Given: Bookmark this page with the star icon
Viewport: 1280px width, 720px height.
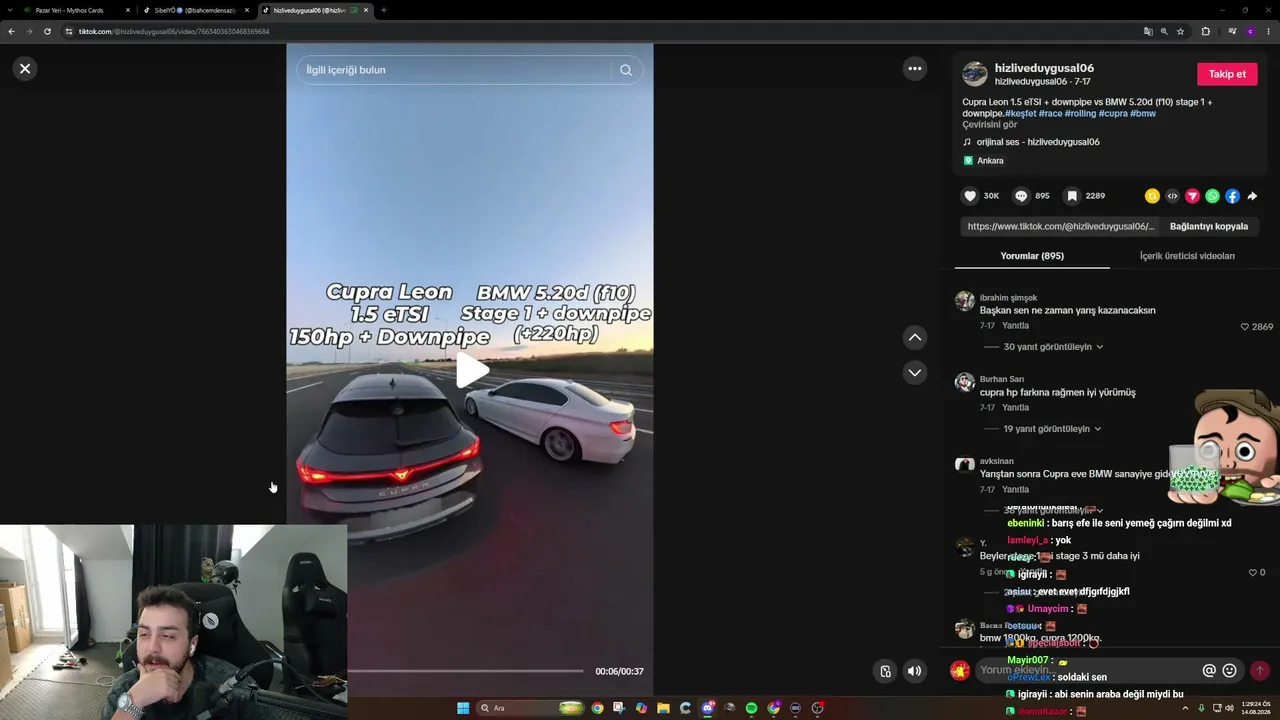Looking at the screenshot, I should click(1180, 31).
